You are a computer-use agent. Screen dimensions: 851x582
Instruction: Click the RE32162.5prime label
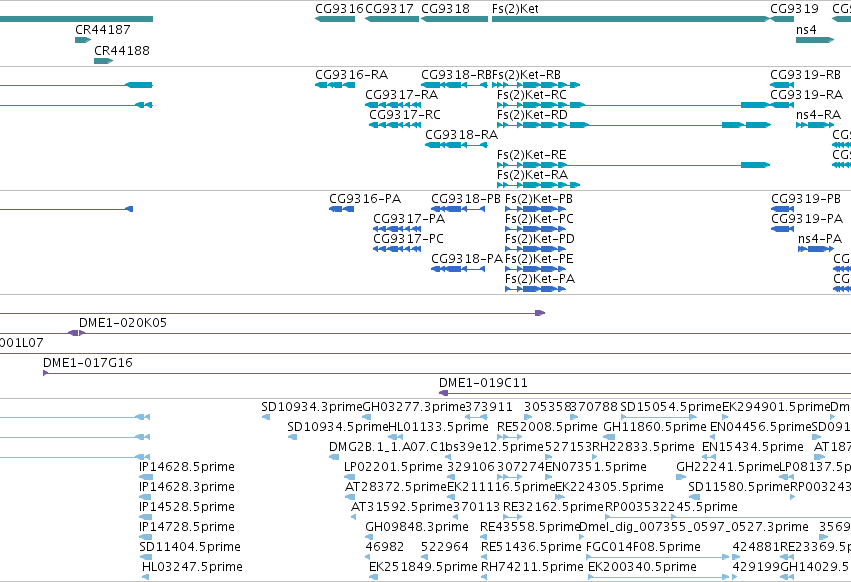(x=553, y=507)
